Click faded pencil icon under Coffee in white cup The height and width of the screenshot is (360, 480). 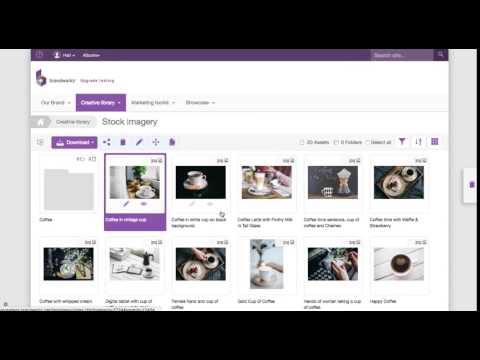coord(192,204)
